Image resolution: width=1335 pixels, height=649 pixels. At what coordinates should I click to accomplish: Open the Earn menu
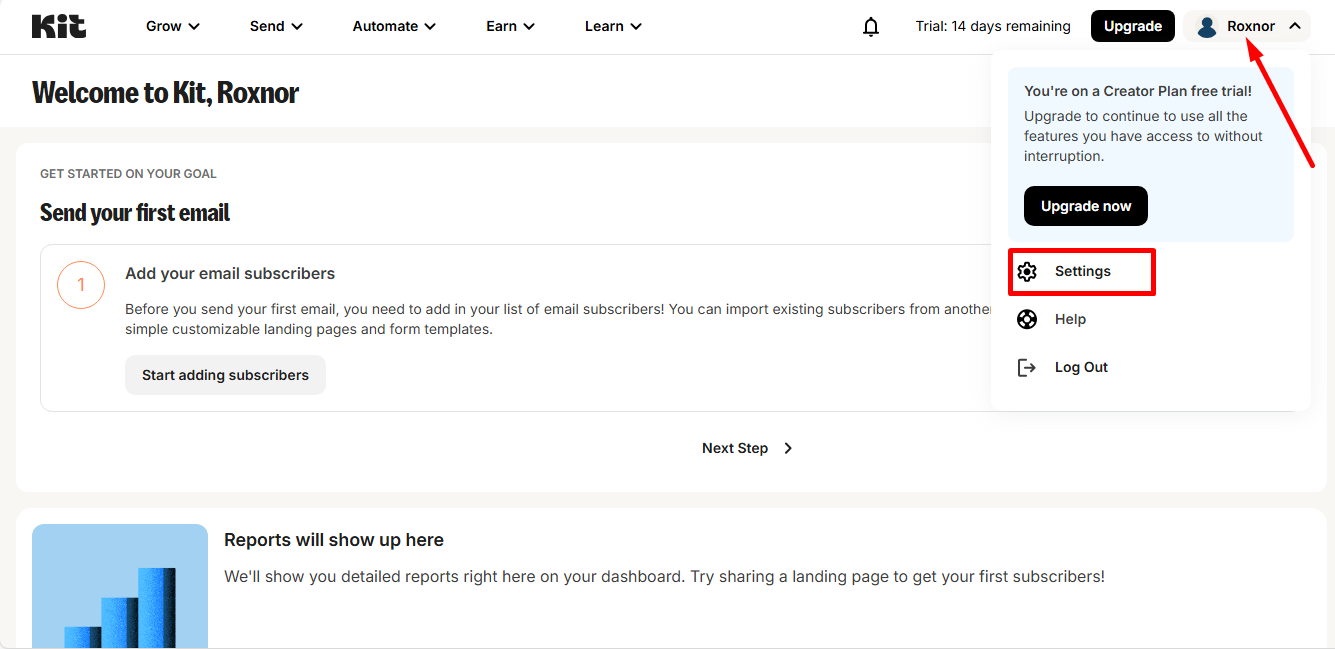[x=510, y=26]
